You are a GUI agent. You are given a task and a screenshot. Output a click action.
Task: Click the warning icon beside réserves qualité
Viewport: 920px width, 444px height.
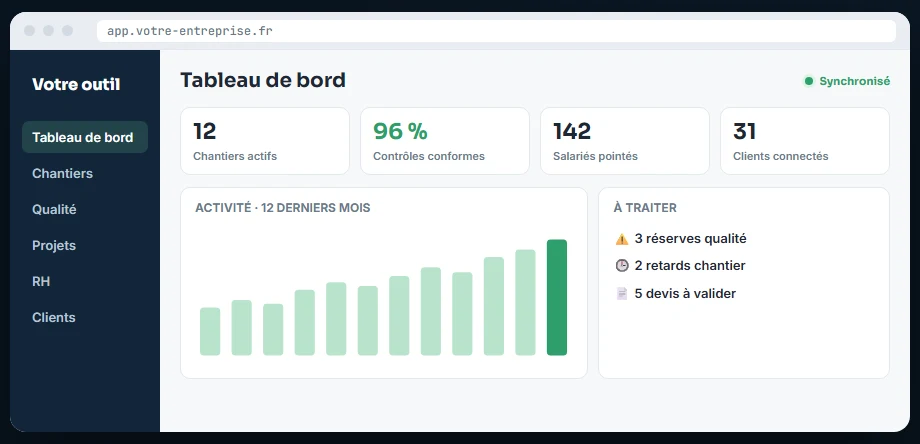622,239
